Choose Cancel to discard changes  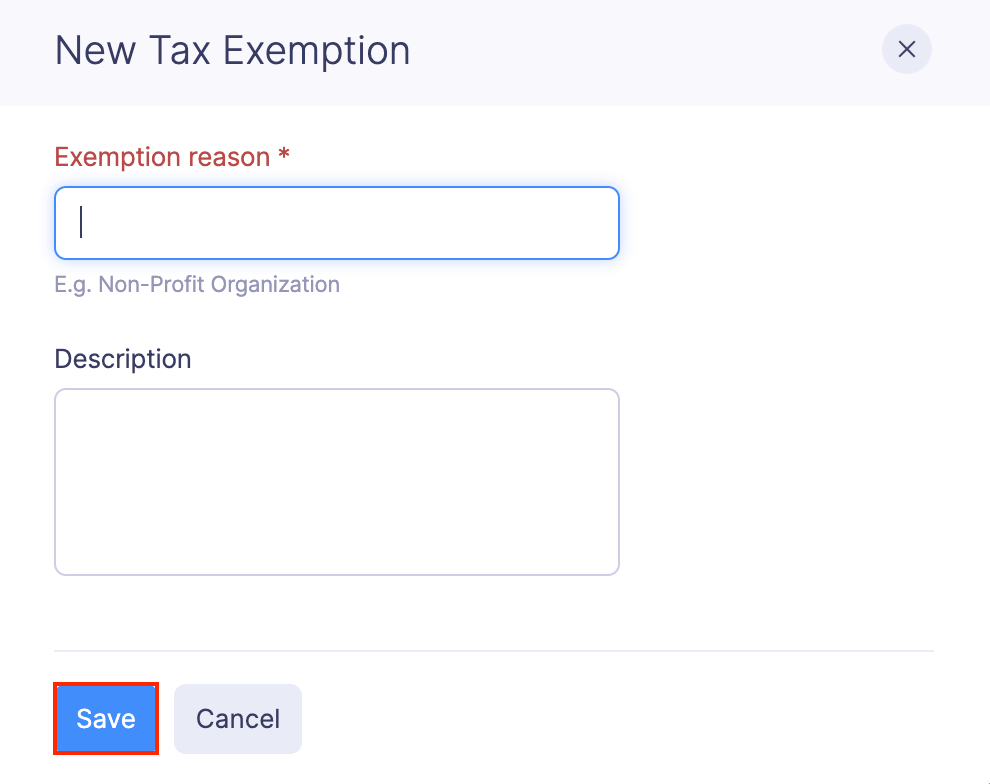pyautogui.click(x=237, y=718)
